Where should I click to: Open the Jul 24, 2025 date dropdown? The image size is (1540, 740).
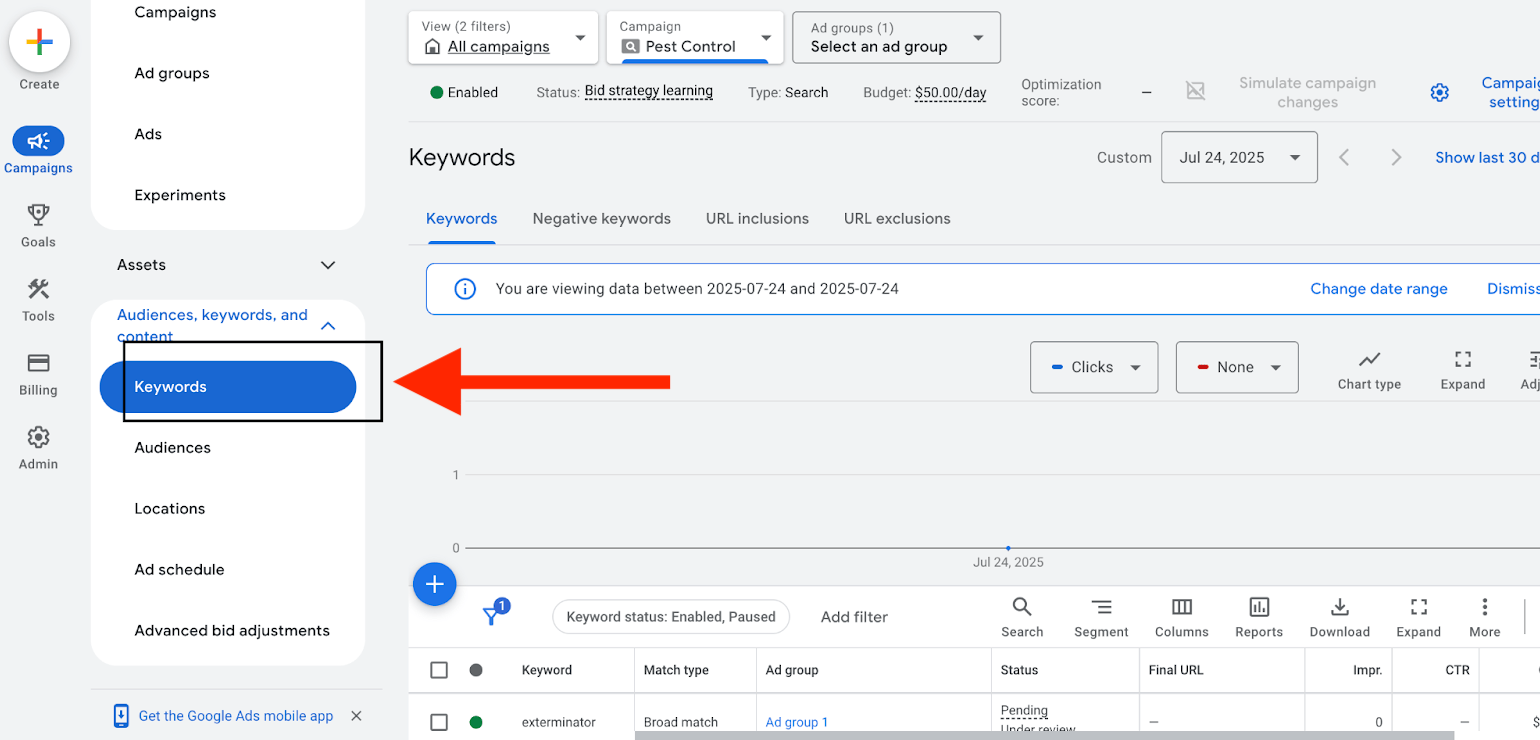(x=1238, y=158)
